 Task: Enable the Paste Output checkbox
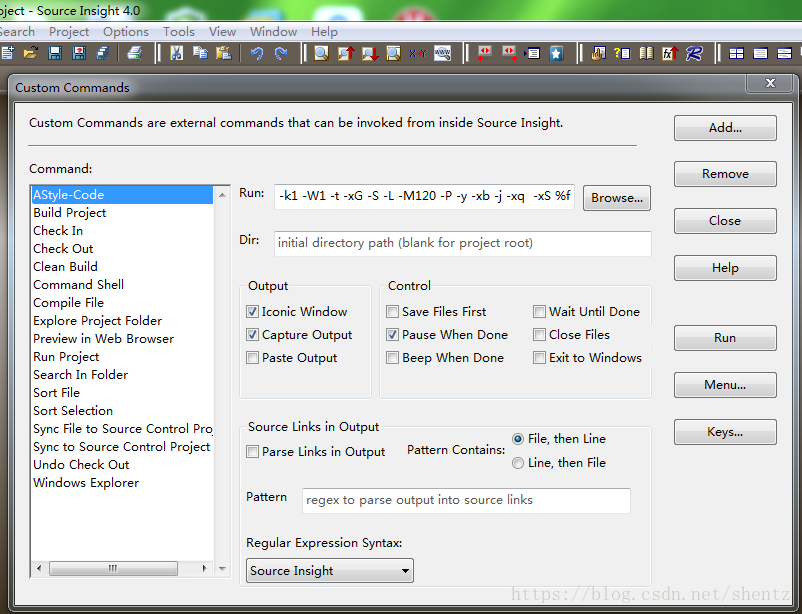252,358
